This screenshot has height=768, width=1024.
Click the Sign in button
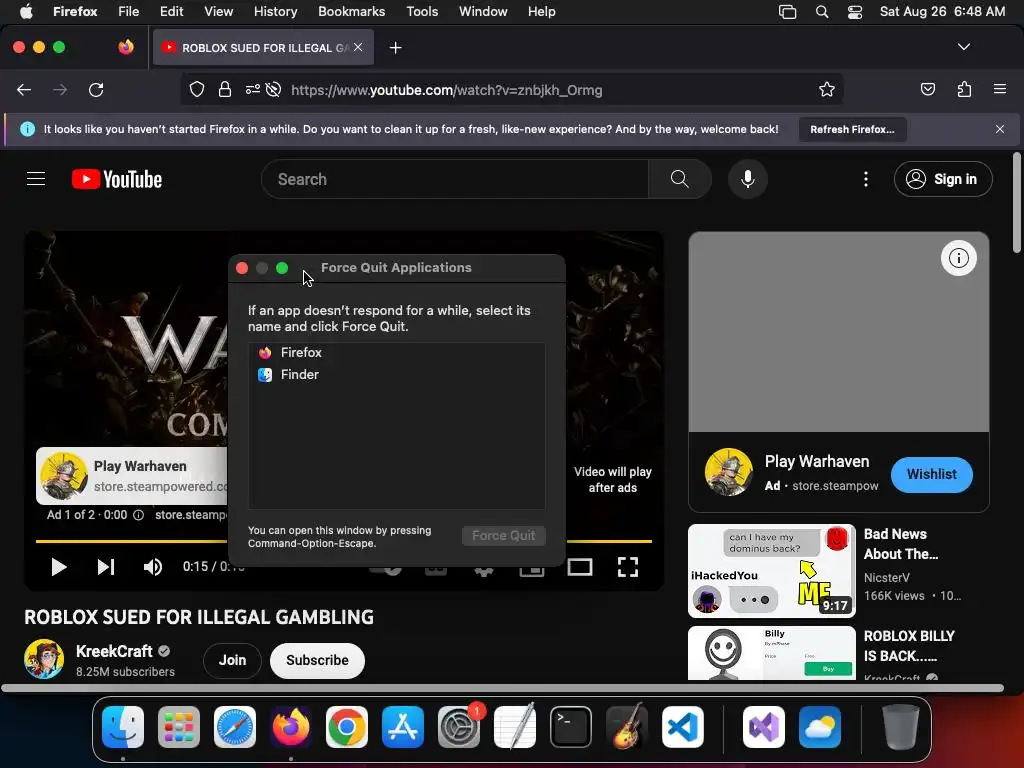tap(943, 179)
